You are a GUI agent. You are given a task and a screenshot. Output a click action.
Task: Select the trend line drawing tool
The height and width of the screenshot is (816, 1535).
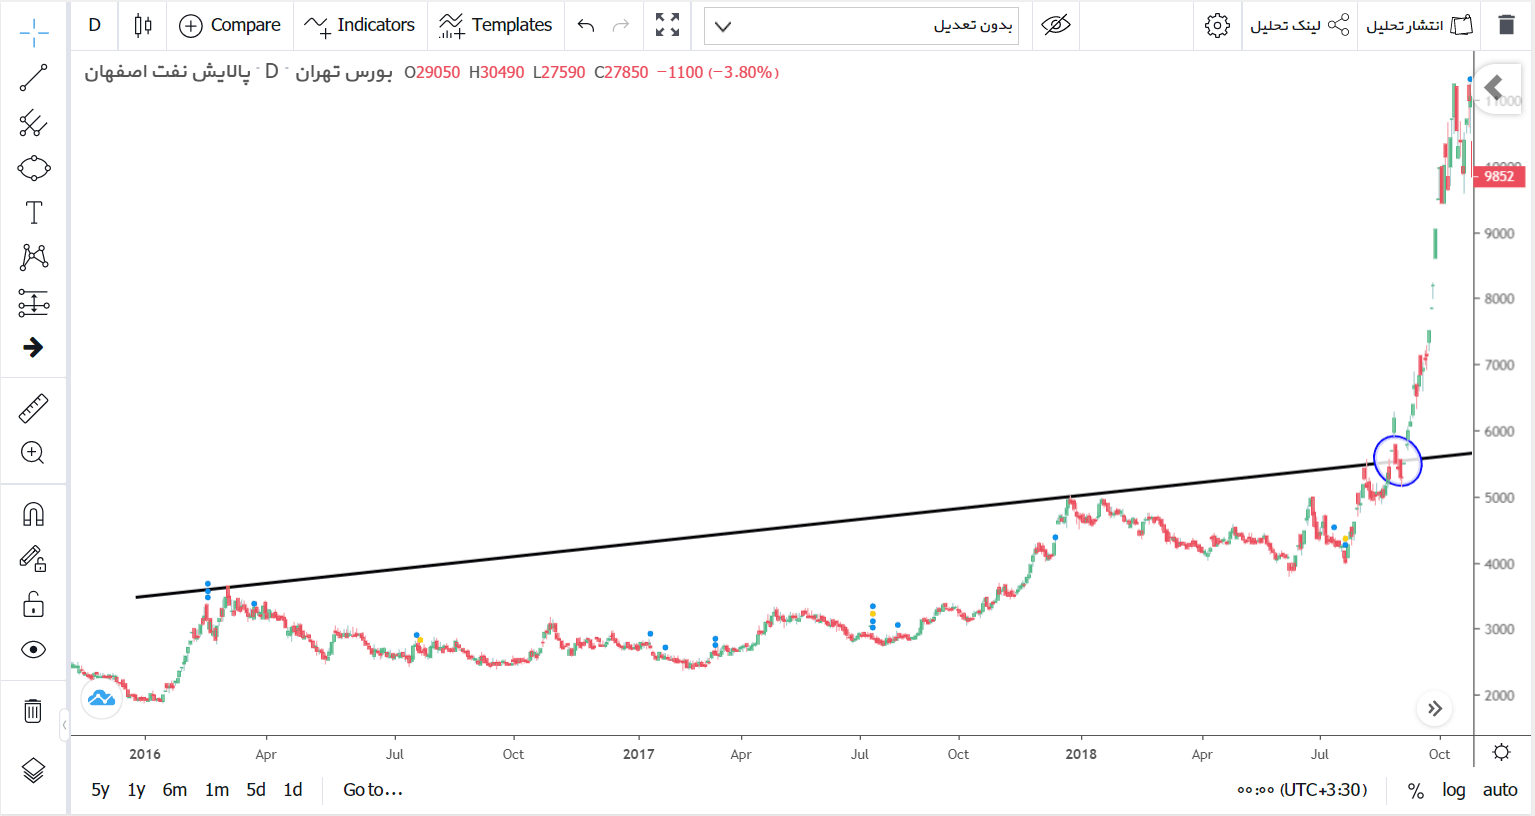tap(33, 78)
